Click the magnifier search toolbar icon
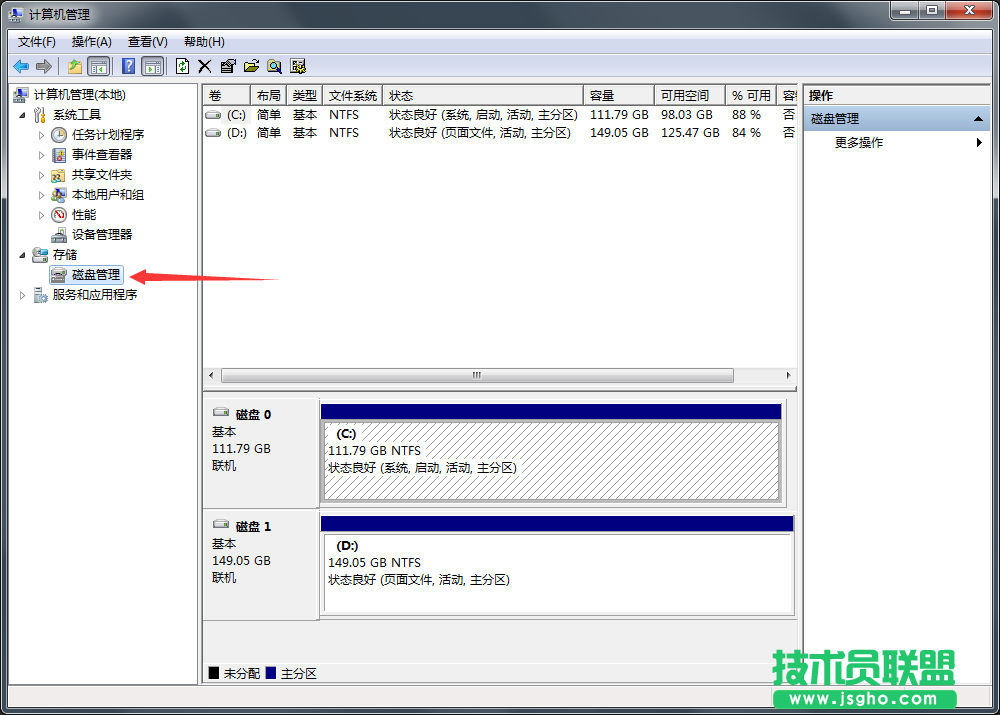This screenshot has width=1000, height=715. (272, 66)
